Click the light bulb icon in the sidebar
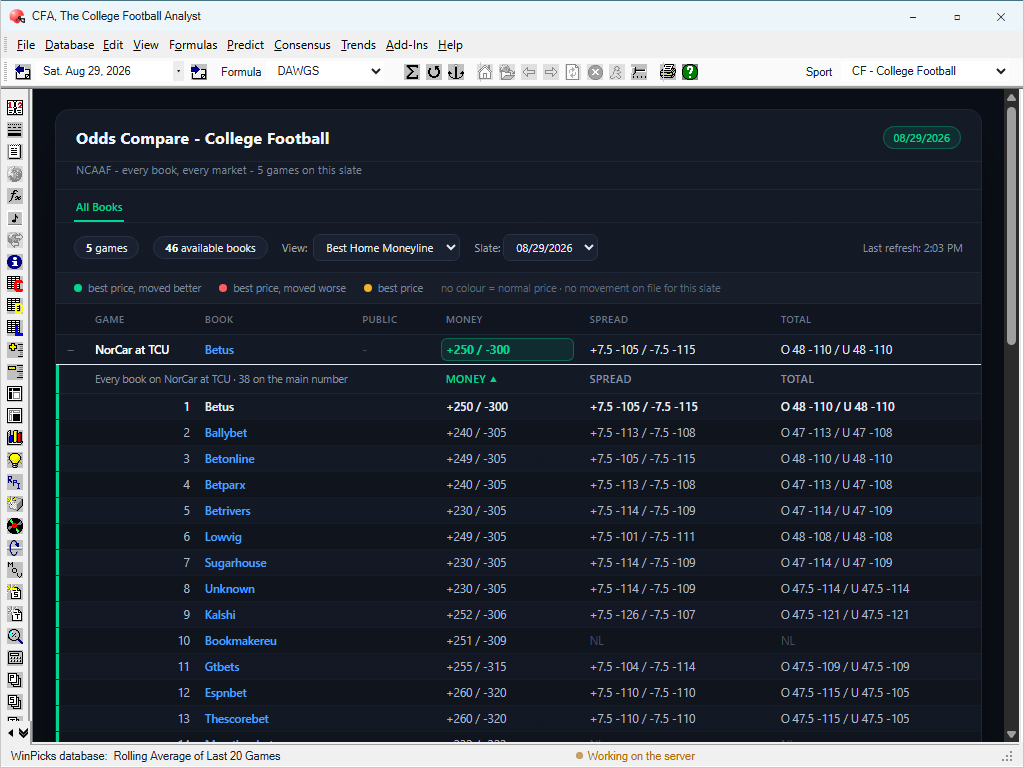This screenshot has height=768, width=1024. 15,460
